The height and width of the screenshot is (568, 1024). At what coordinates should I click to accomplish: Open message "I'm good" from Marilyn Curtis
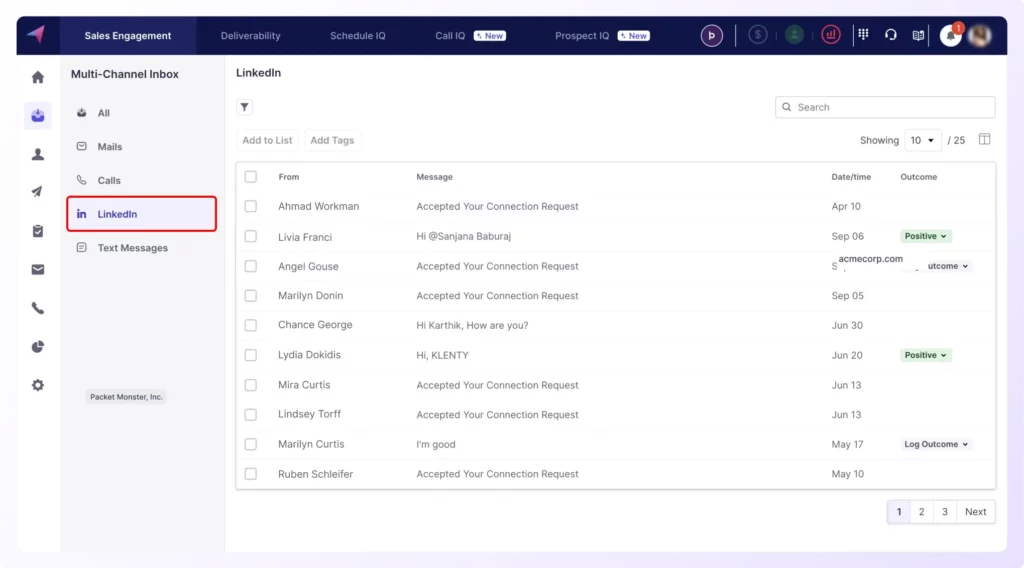(x=436, y=444)
